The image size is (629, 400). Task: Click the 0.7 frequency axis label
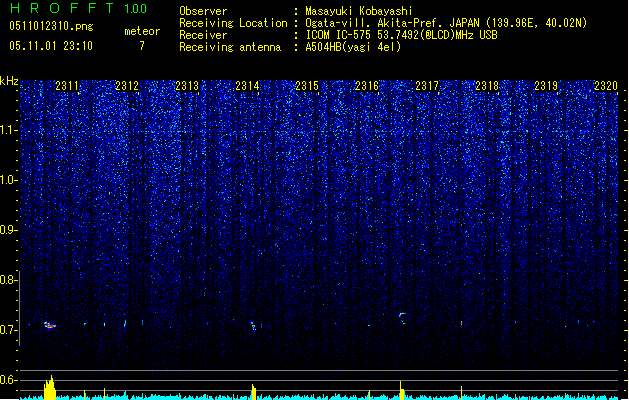pyautogui.click(x=8, y=330)
